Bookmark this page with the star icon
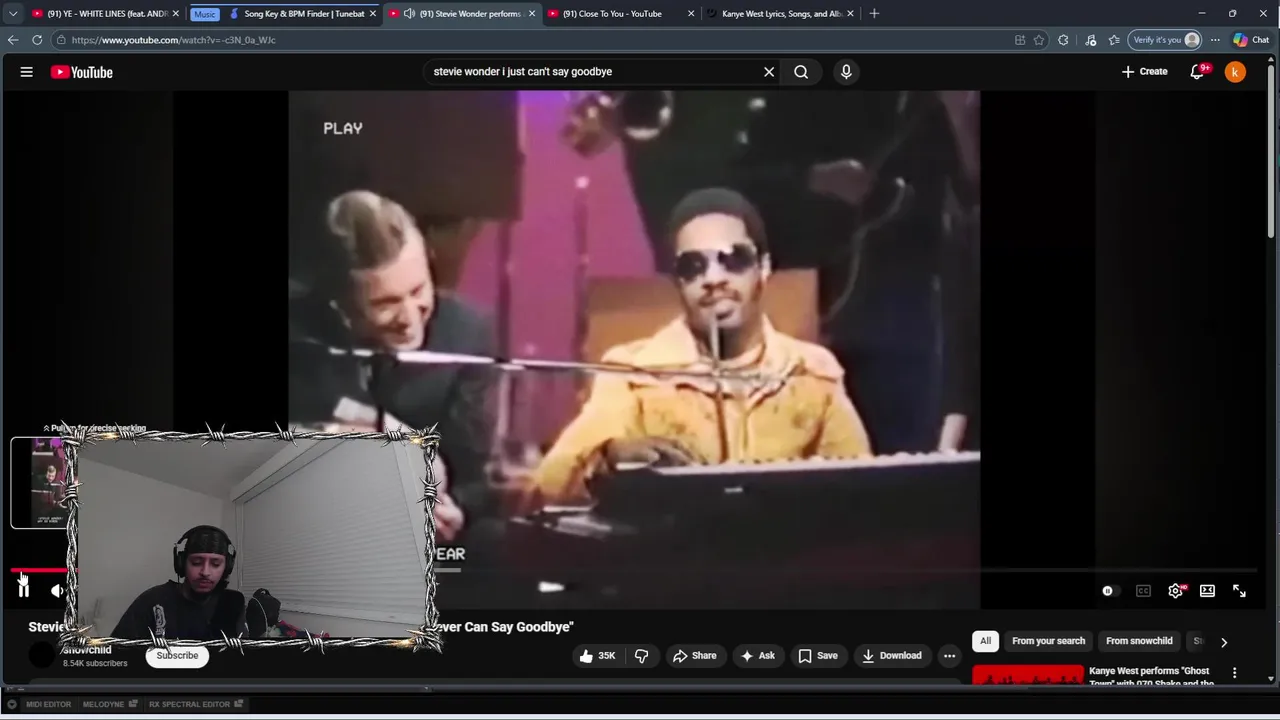Viewport: 1280px width, 720px height. coord(1039,40)
